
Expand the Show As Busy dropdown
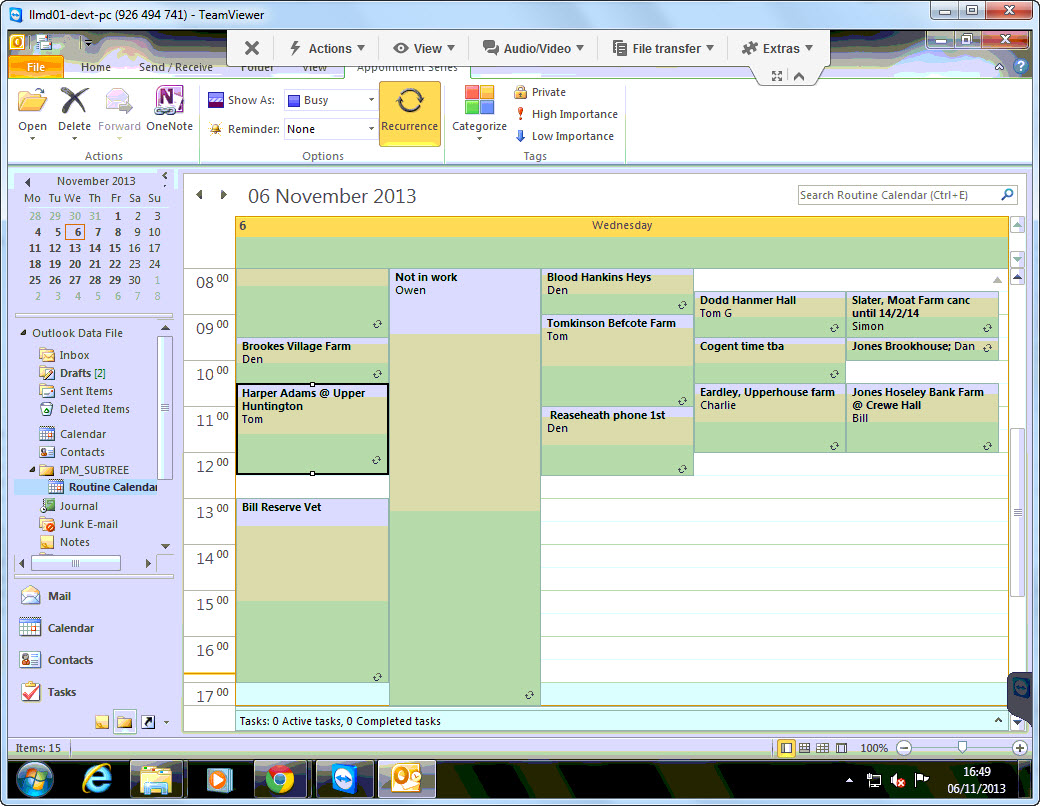coord(371,100)
